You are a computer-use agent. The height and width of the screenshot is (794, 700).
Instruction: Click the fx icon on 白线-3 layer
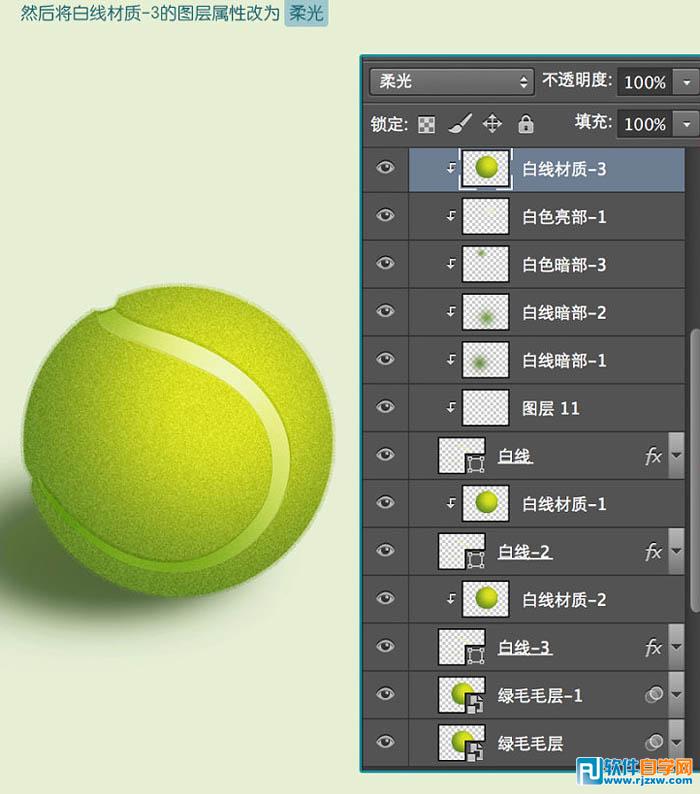(x=653, y=647)
